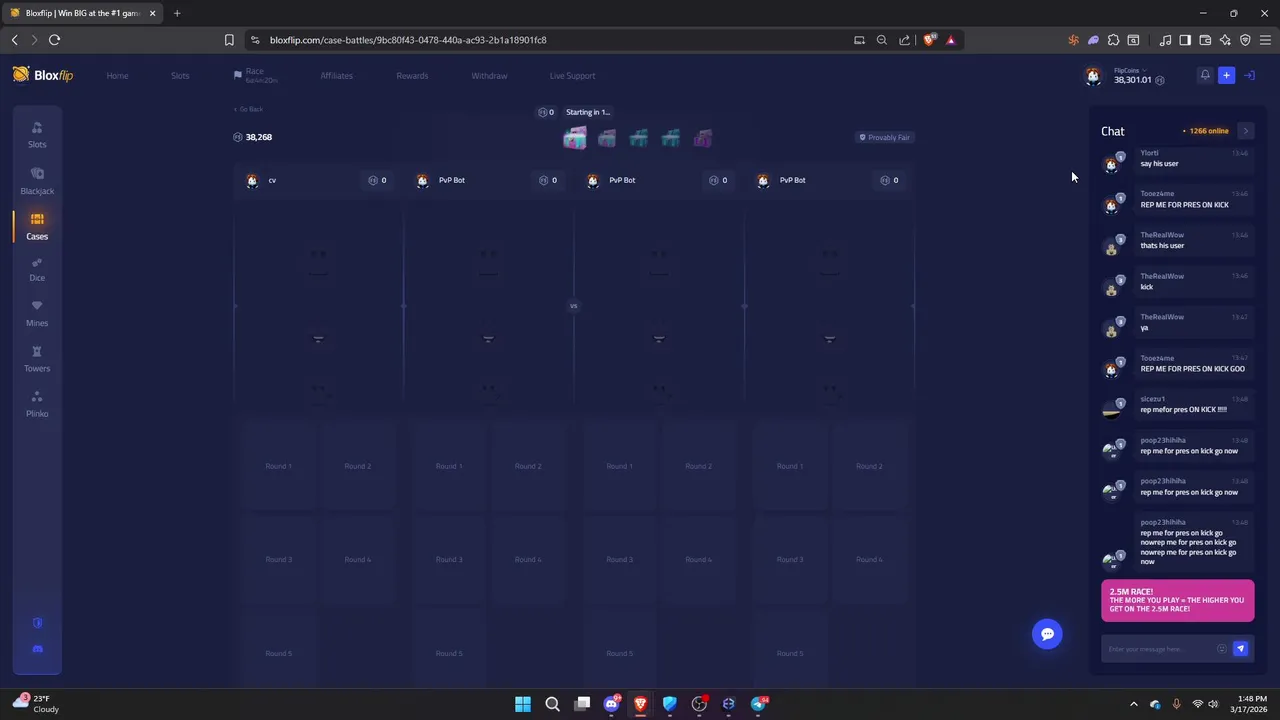This screenshot has height=720, width=1280.
Task: Expand the FlipCoins currency dropdown
Action: point(1131,70)
